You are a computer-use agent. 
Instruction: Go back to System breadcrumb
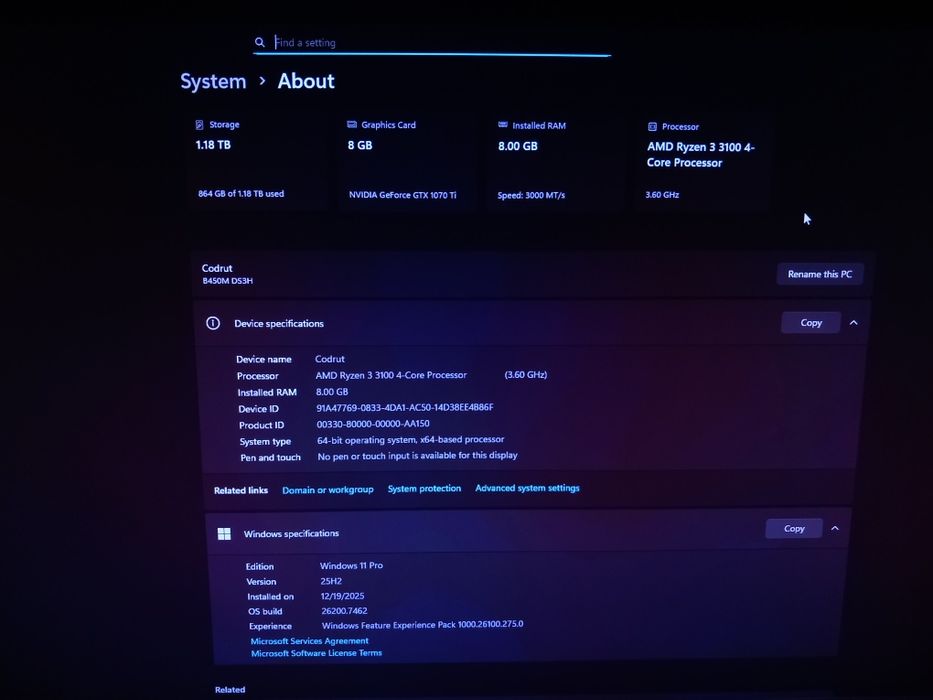[213, 82]
